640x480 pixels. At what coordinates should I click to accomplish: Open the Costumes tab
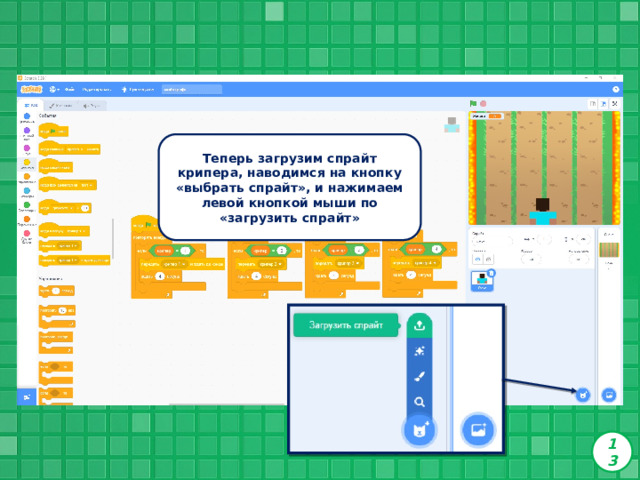(61, 106)
